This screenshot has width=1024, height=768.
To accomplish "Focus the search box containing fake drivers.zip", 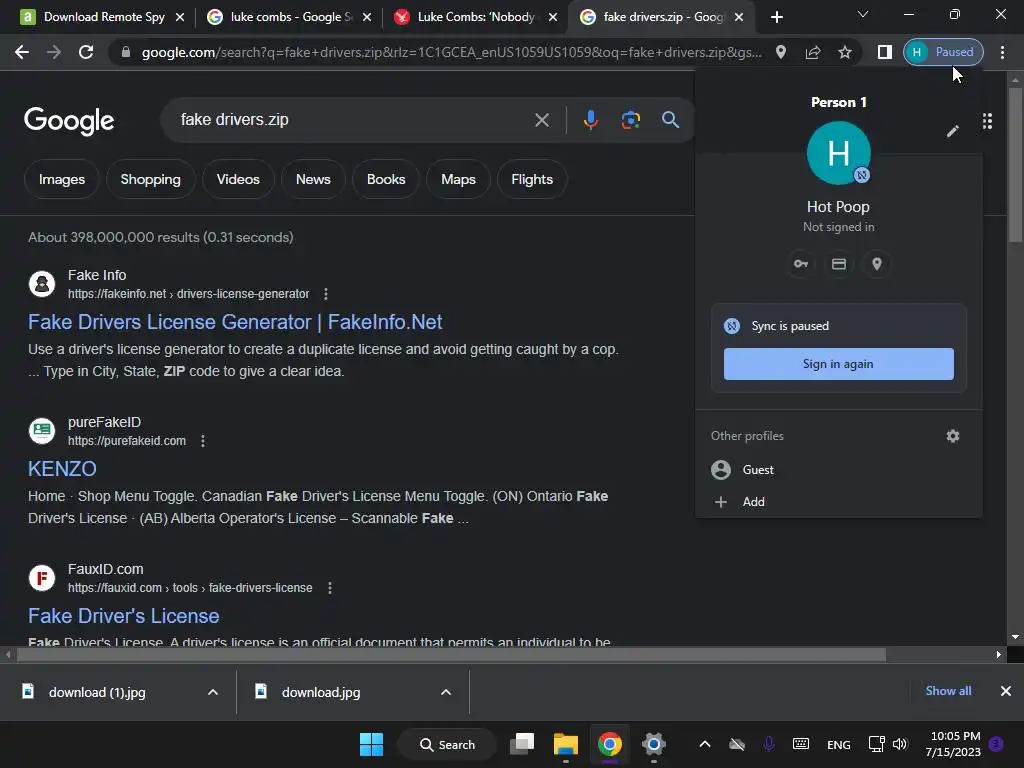I will [x=353, y=120].
